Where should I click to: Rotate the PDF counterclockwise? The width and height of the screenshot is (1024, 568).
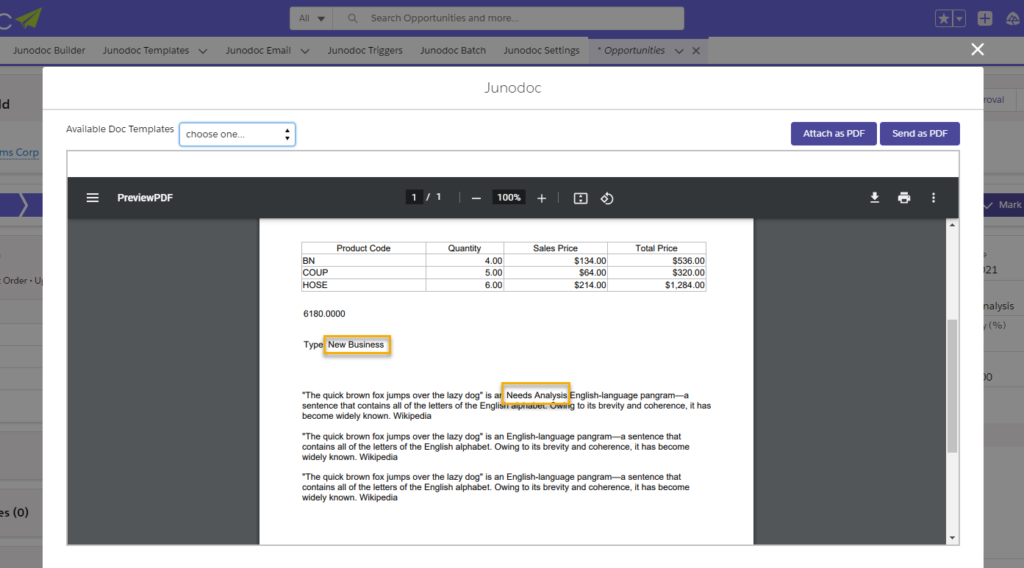tap(607, 198)
